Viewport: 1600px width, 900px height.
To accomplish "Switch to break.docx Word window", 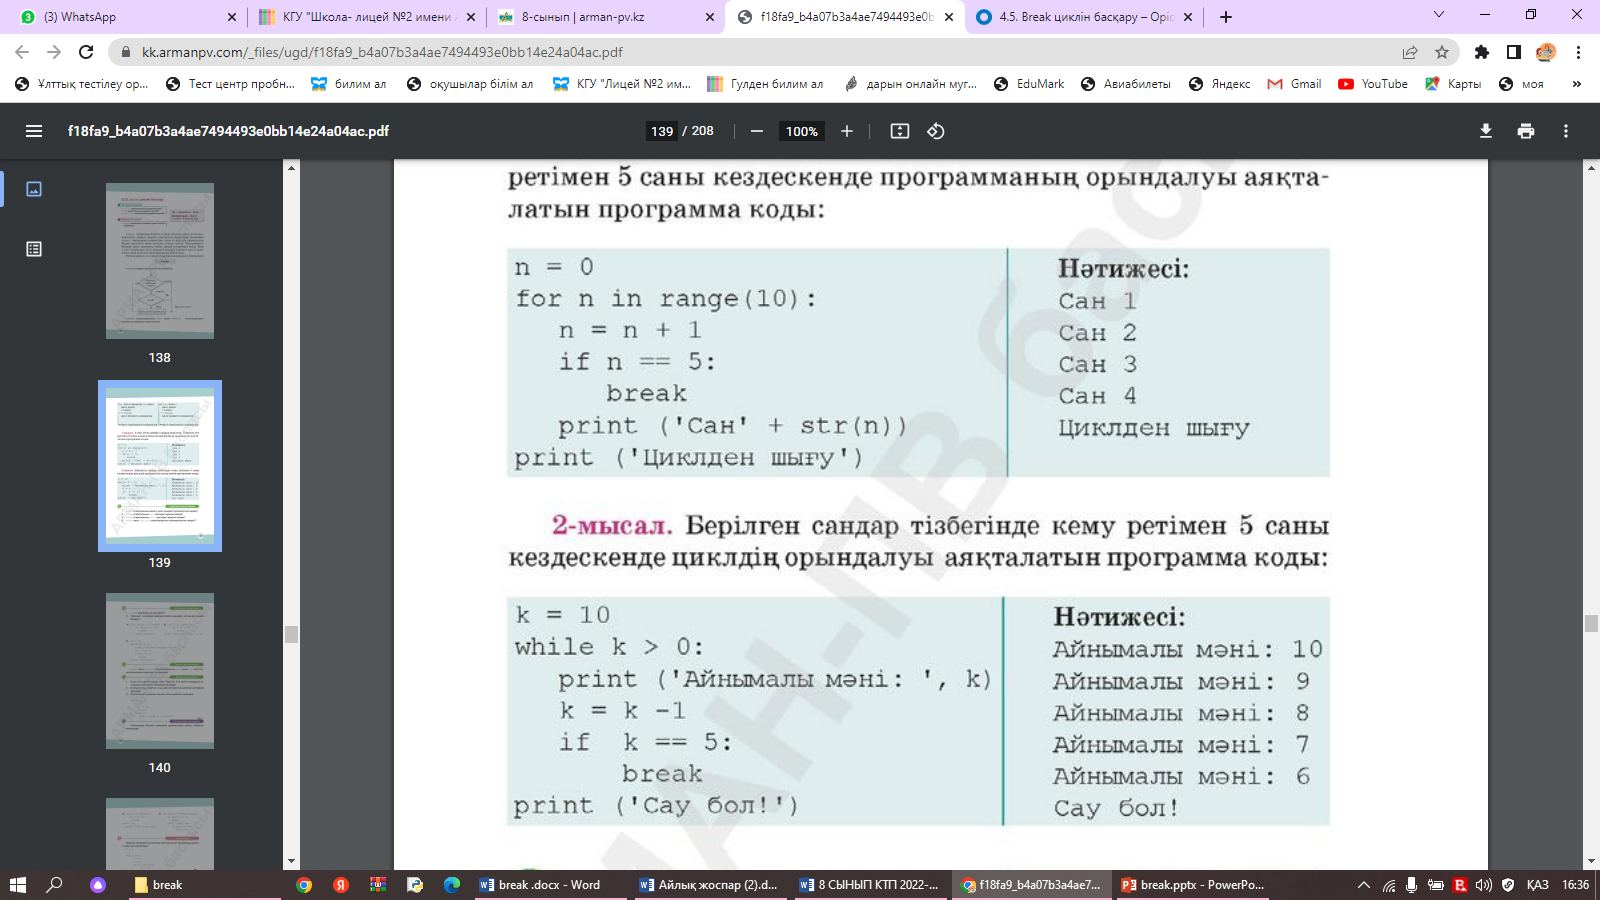I will (x=551, y=885).
